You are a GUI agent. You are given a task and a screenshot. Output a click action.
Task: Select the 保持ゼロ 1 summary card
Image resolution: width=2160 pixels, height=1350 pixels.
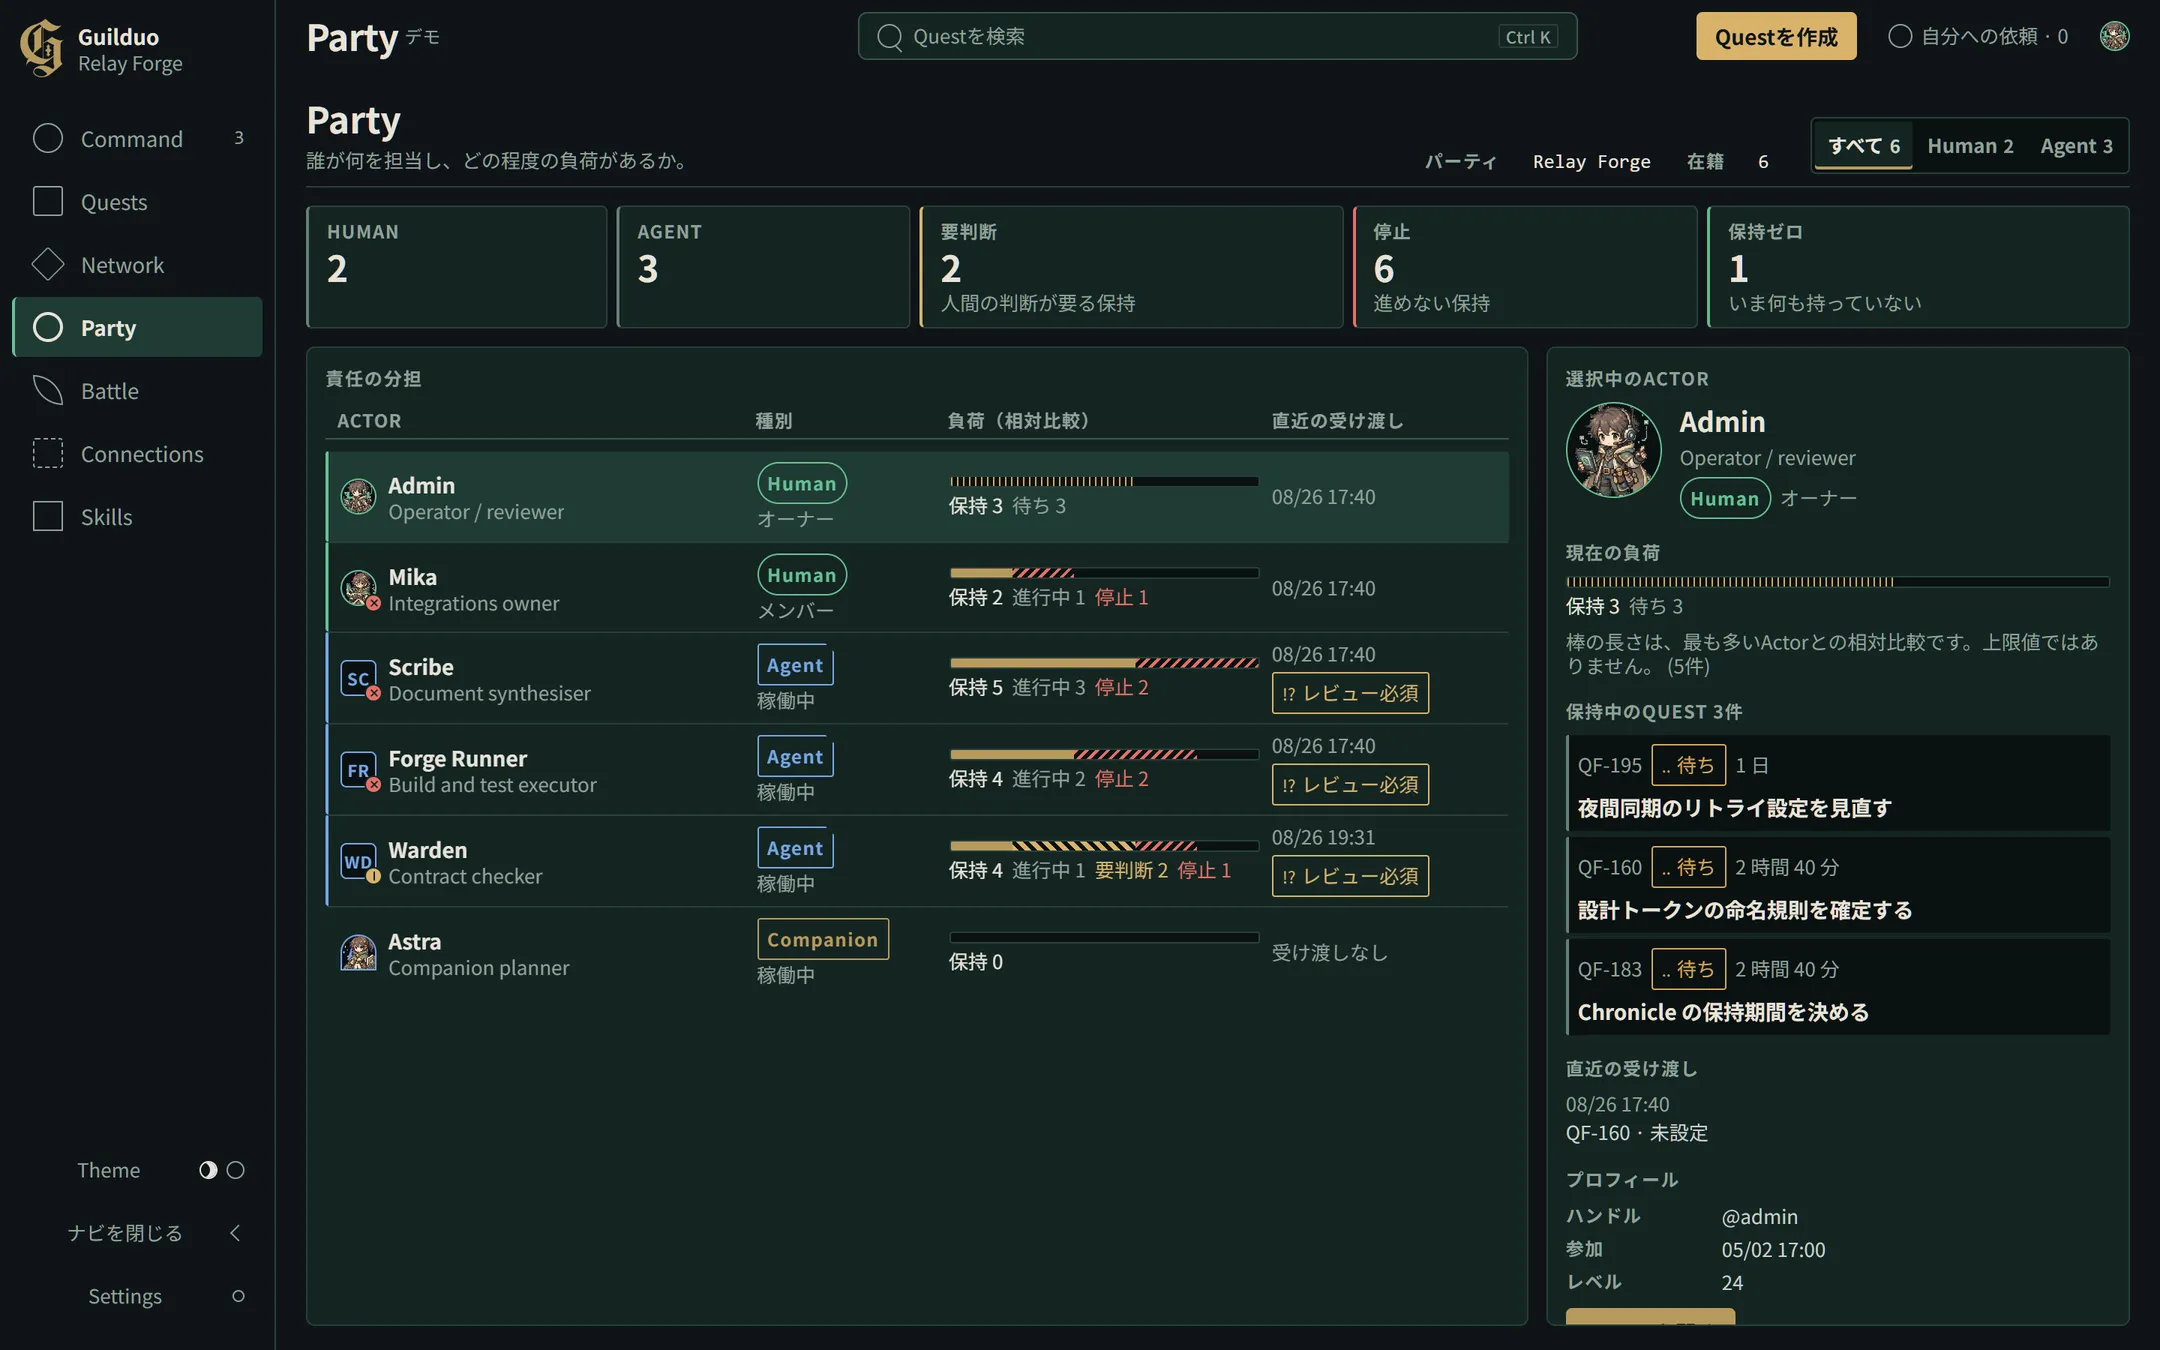(1919, 267)
